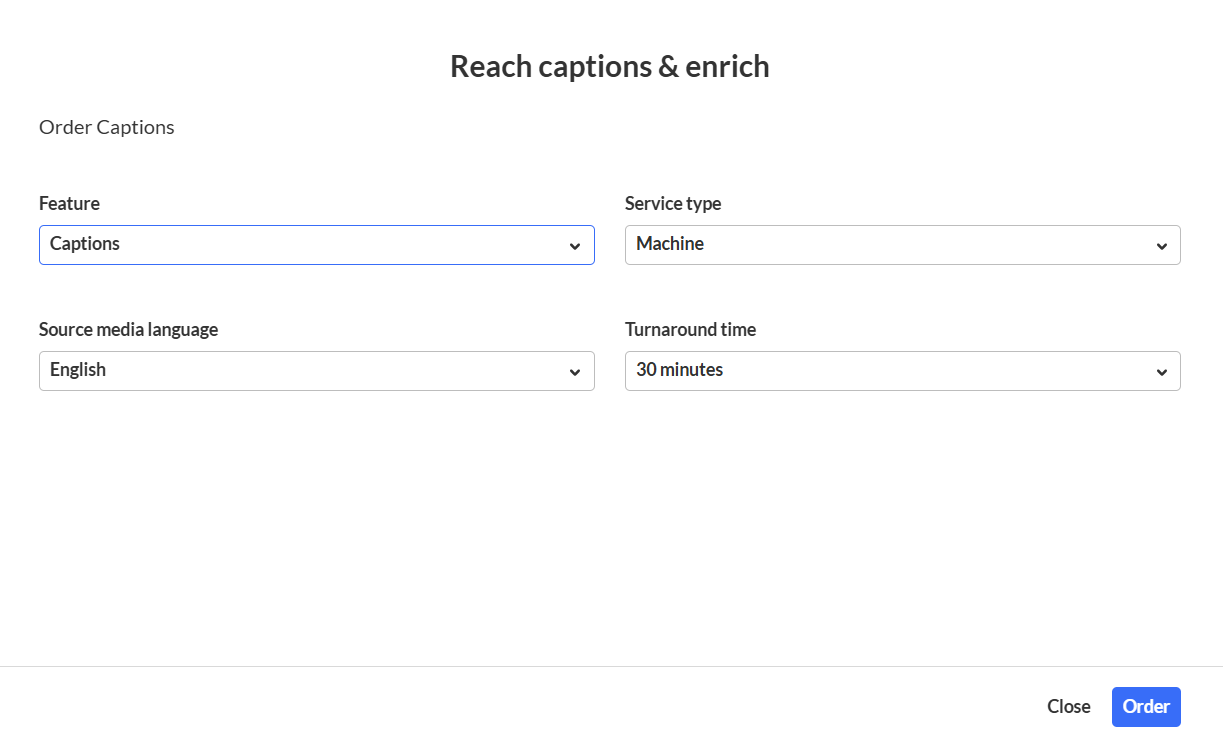The image size is (1223, 742).
Task: Click the 'Order Captions' subheading
Action: coord(107,127)
